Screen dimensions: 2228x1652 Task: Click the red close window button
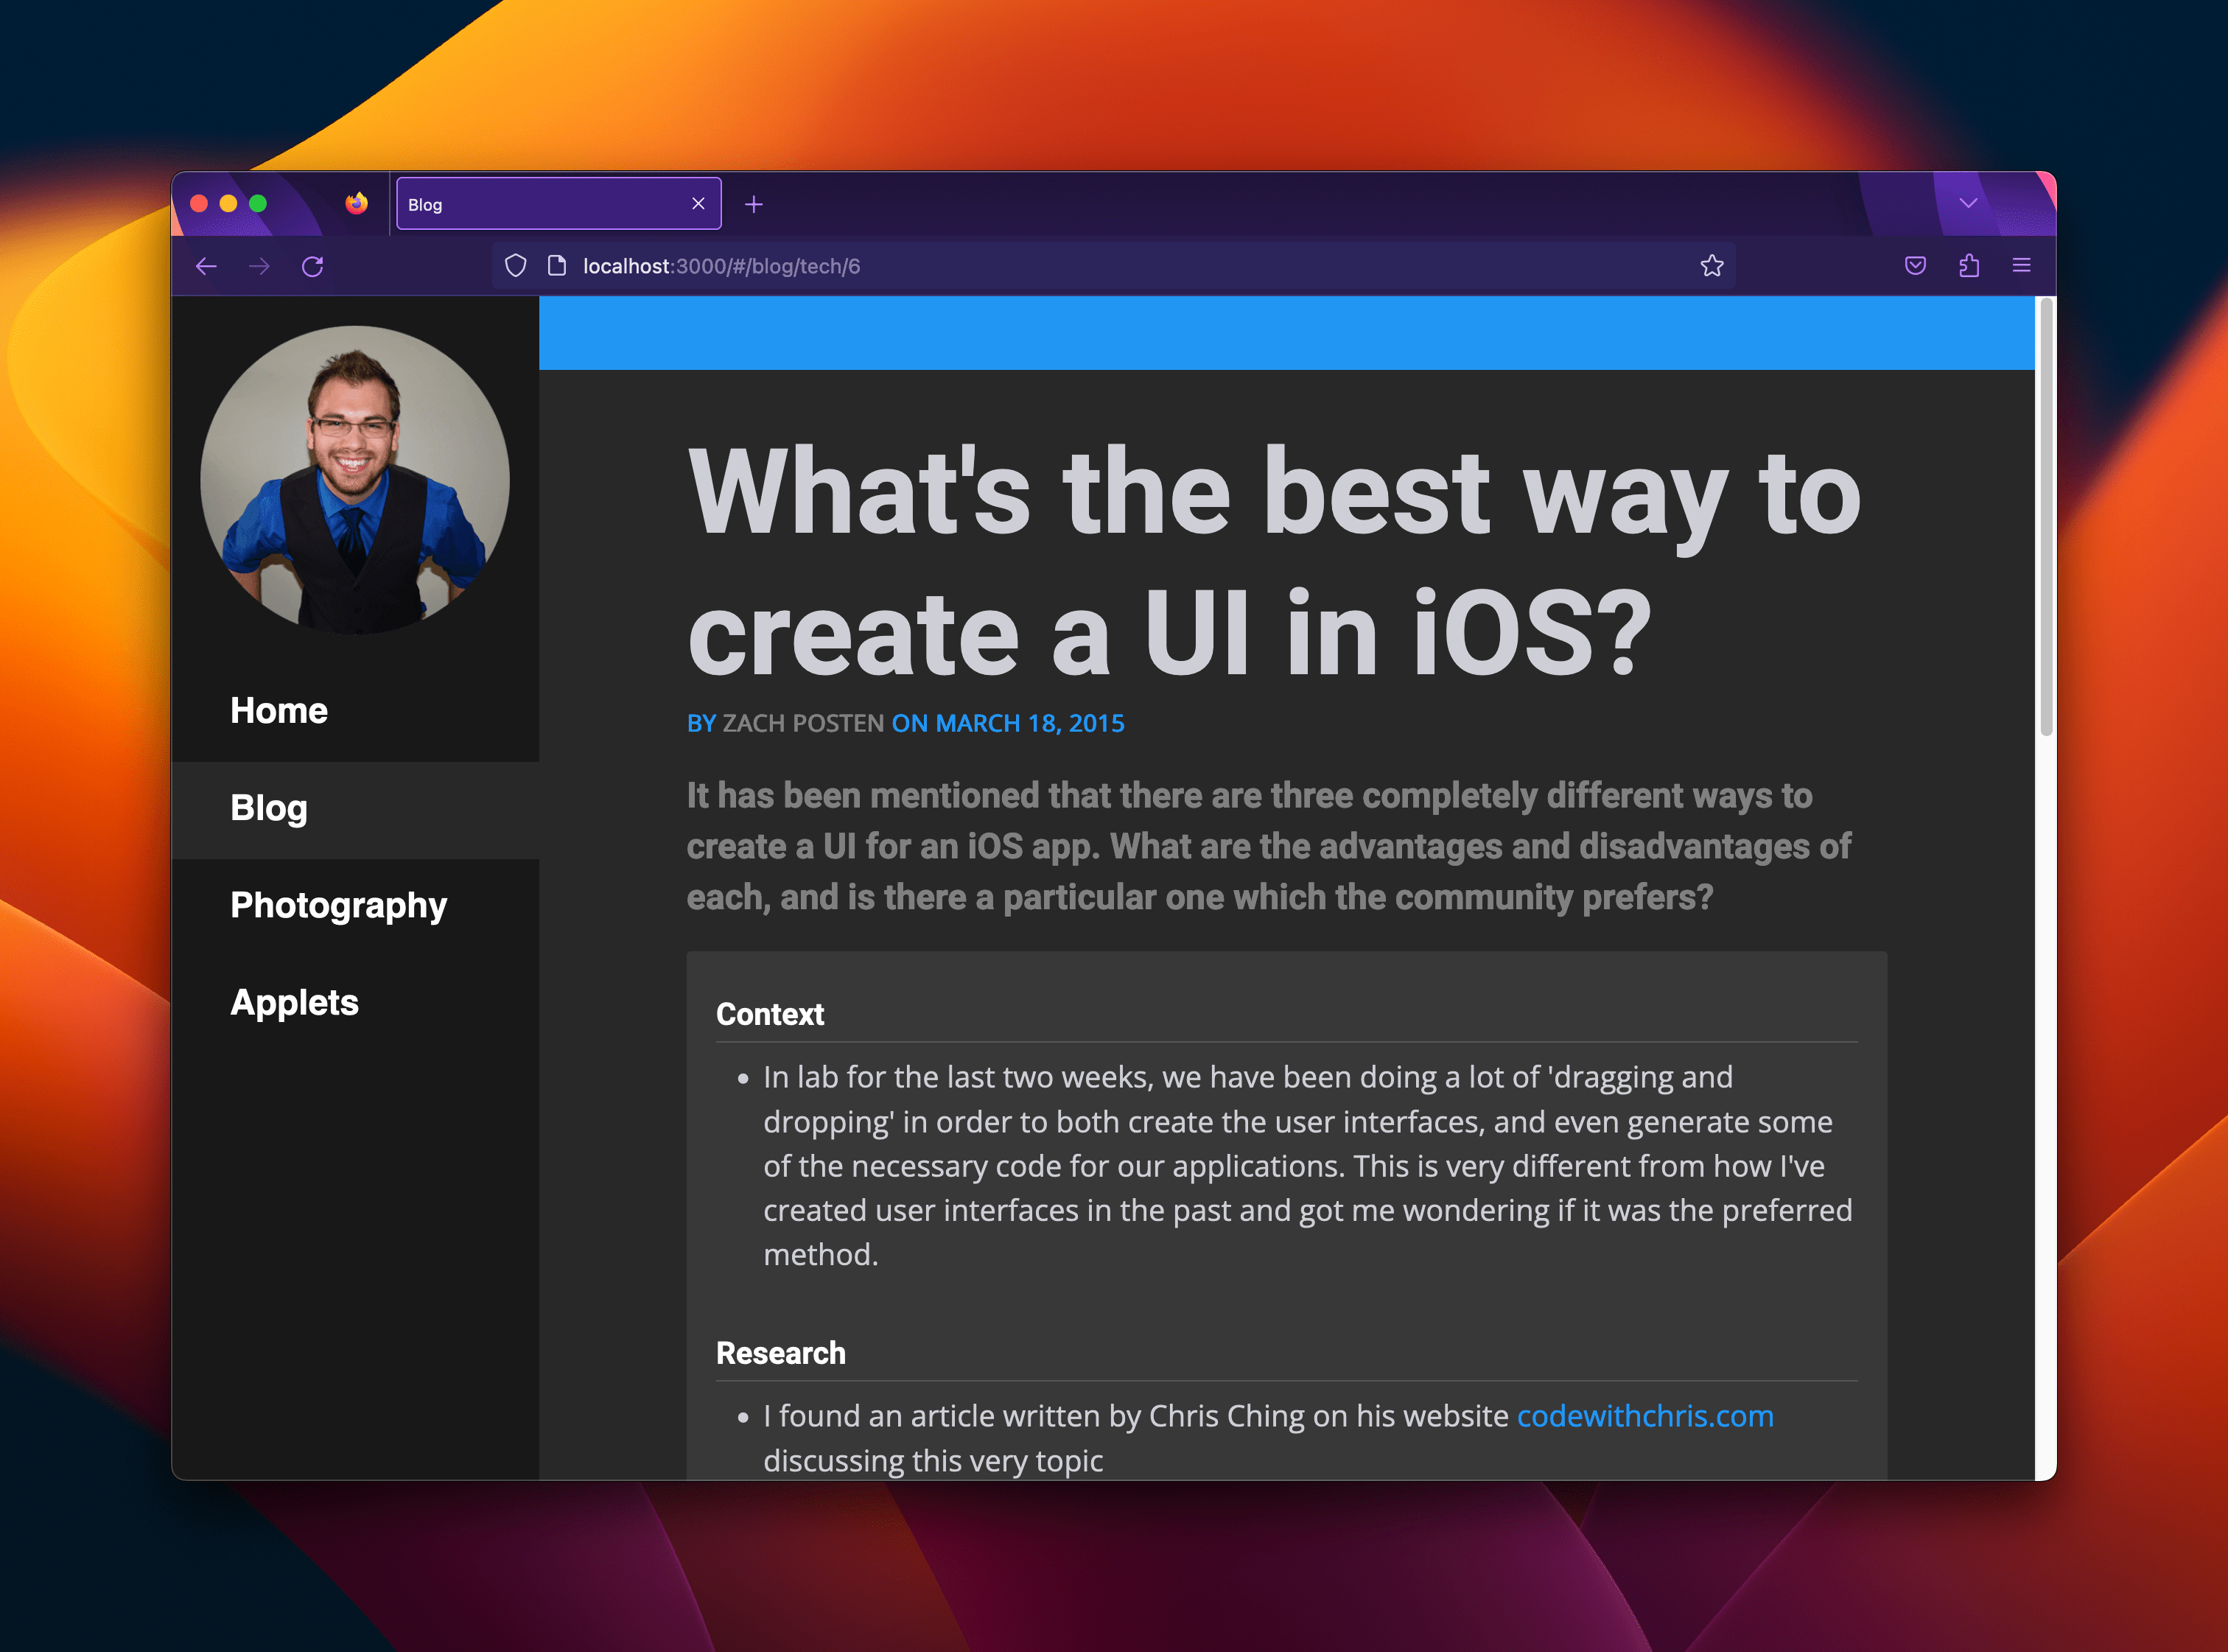(199, 204)
